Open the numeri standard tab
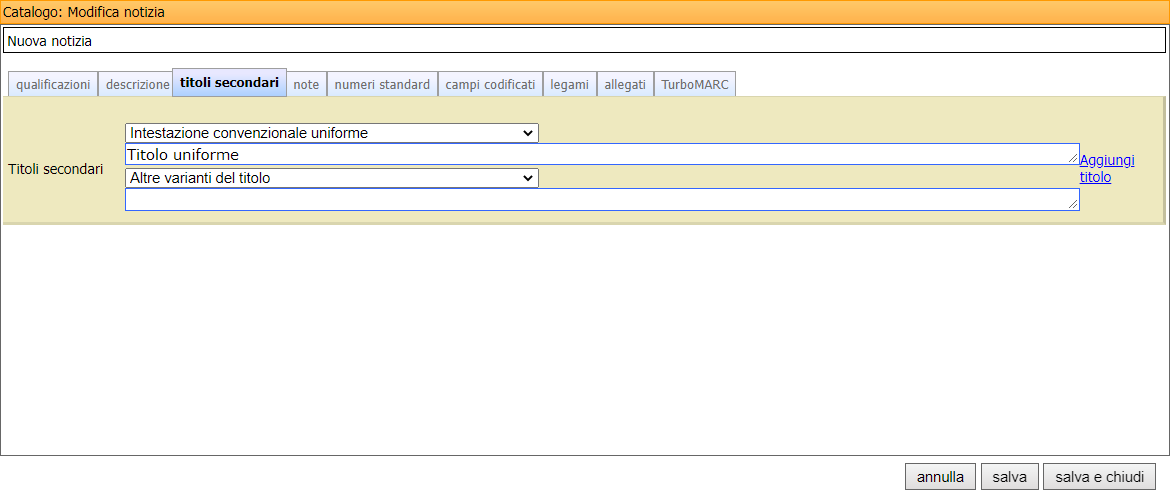The image size is (1170, 491). tap(382, 85)
